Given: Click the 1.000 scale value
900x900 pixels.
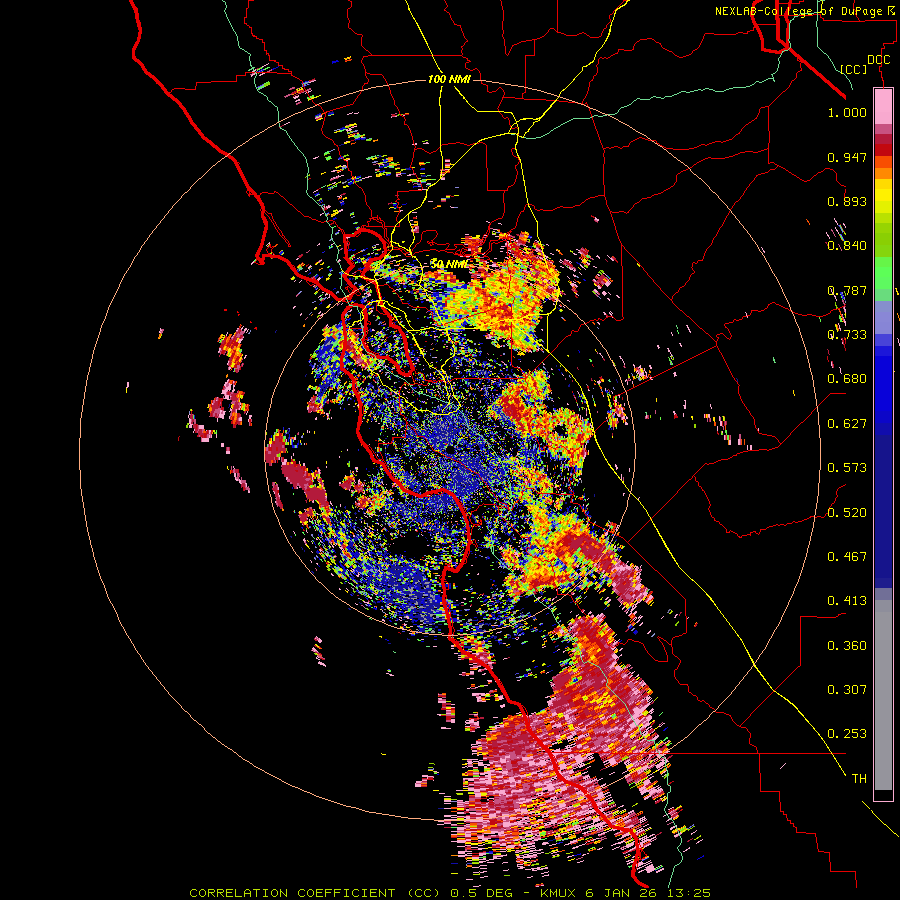Looking at the screenshot, I should coord(847,112).
